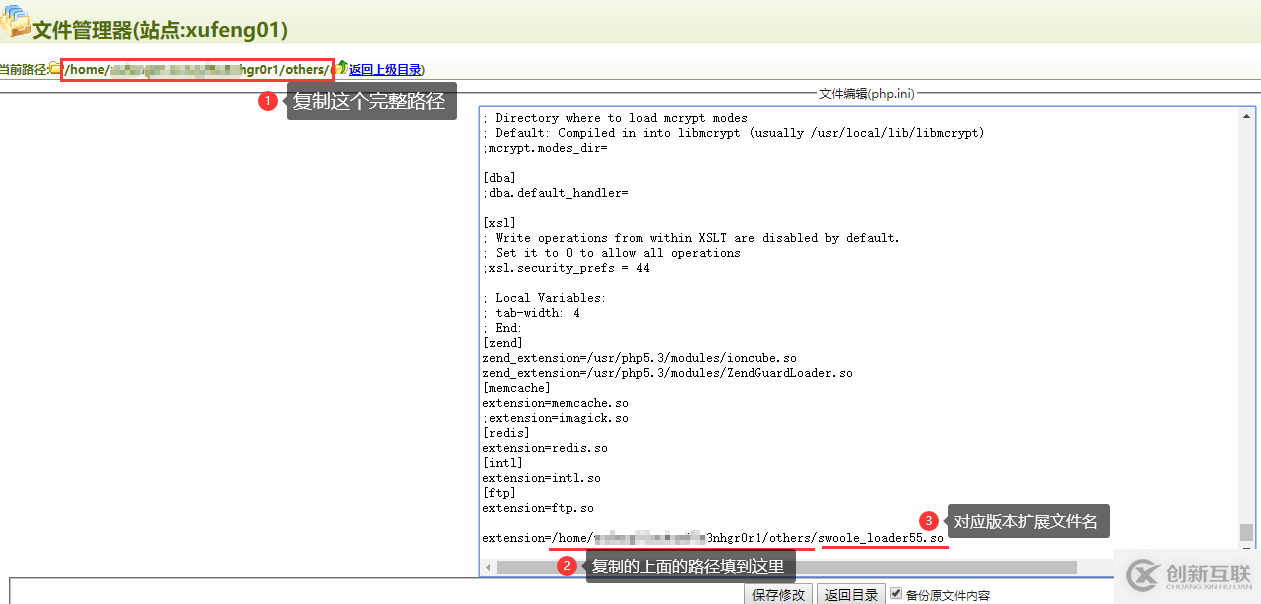1261x604 pixels.
Task: Click the extension=redis.so line
Action: (544, 448)
